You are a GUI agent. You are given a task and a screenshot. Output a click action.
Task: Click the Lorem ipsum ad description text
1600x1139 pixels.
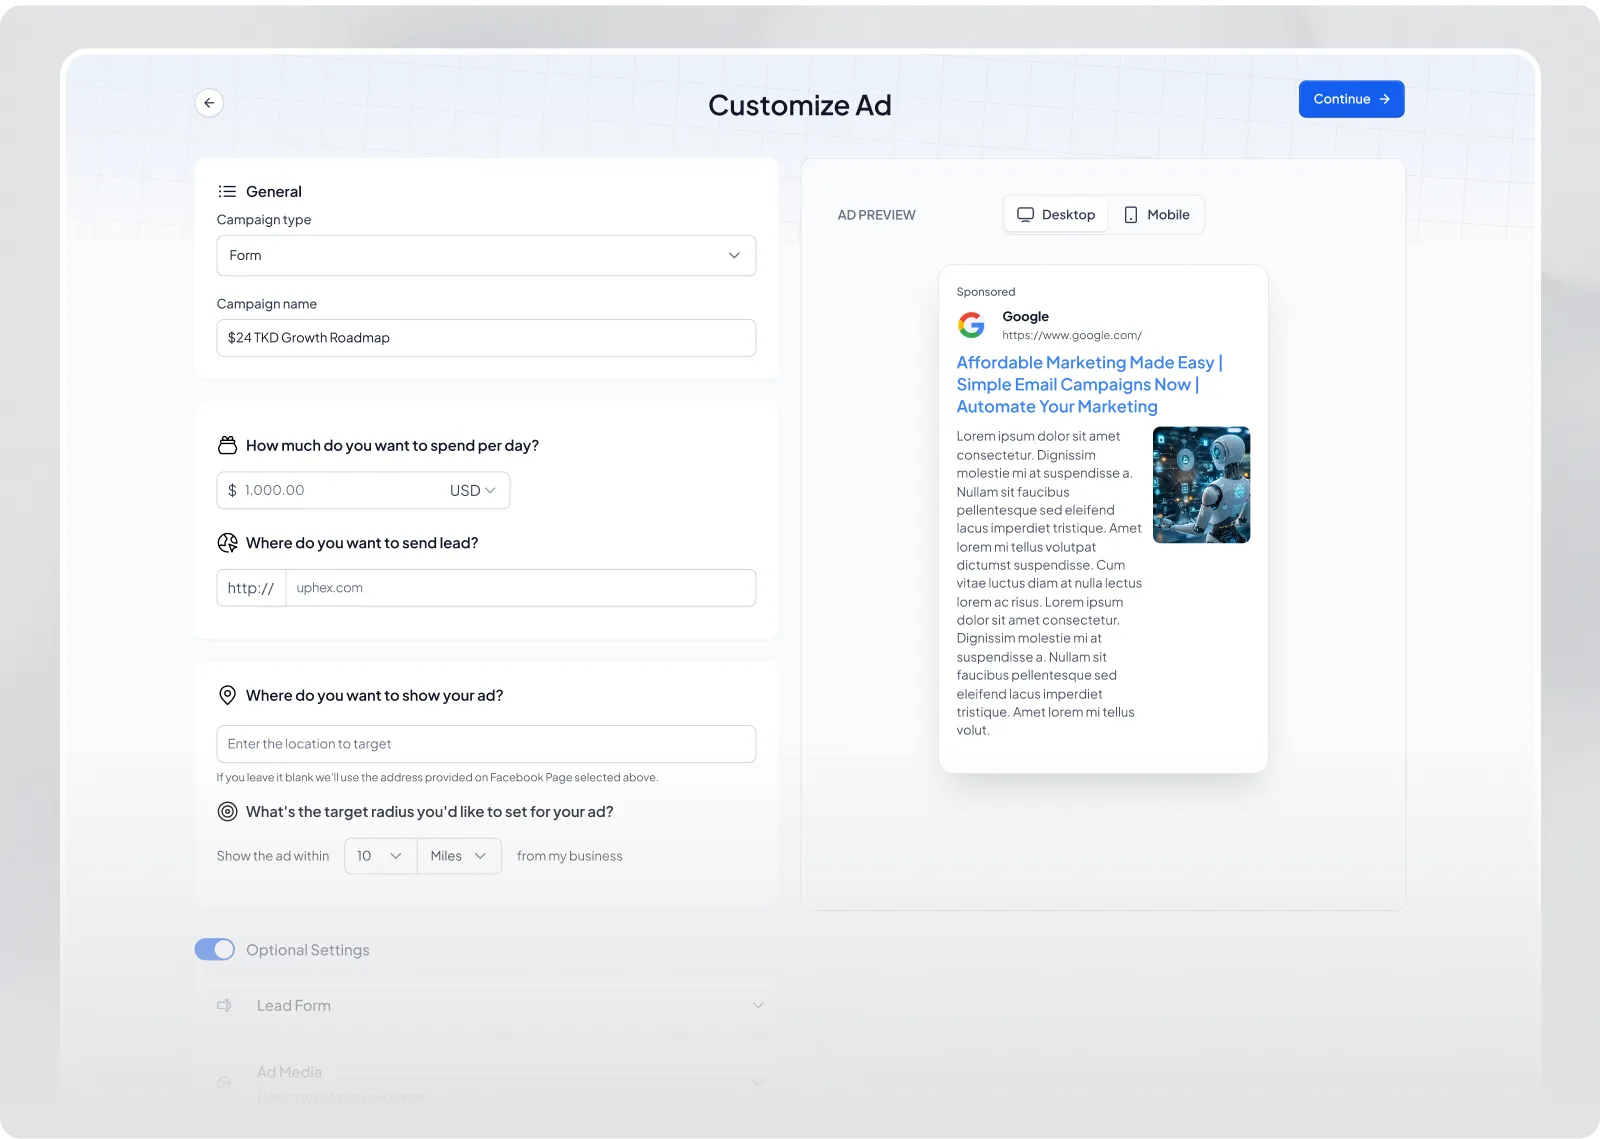[x=1049, y=583]
